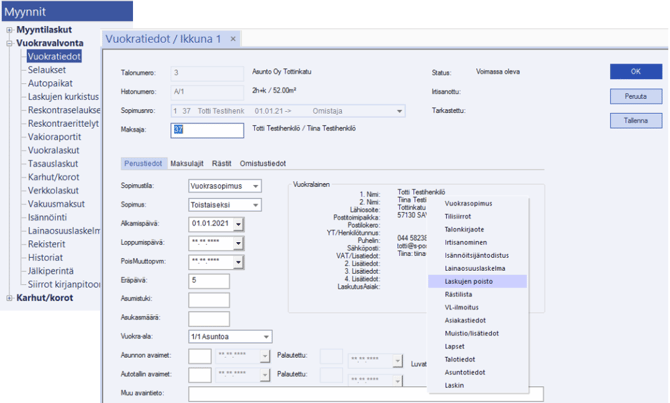Open the Vuokra-ala dropdown
Viewport: 670px width, 403px height.
266,337
